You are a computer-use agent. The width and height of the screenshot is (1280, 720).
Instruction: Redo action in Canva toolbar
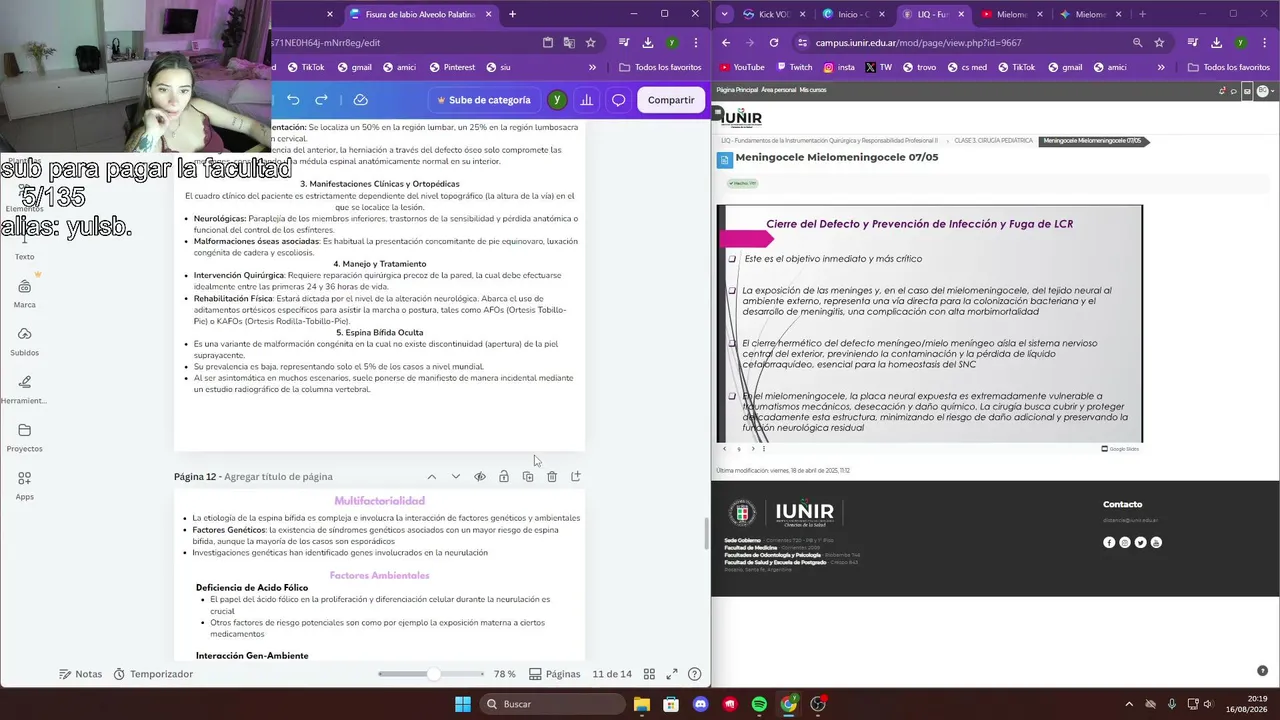click(321, 100)
